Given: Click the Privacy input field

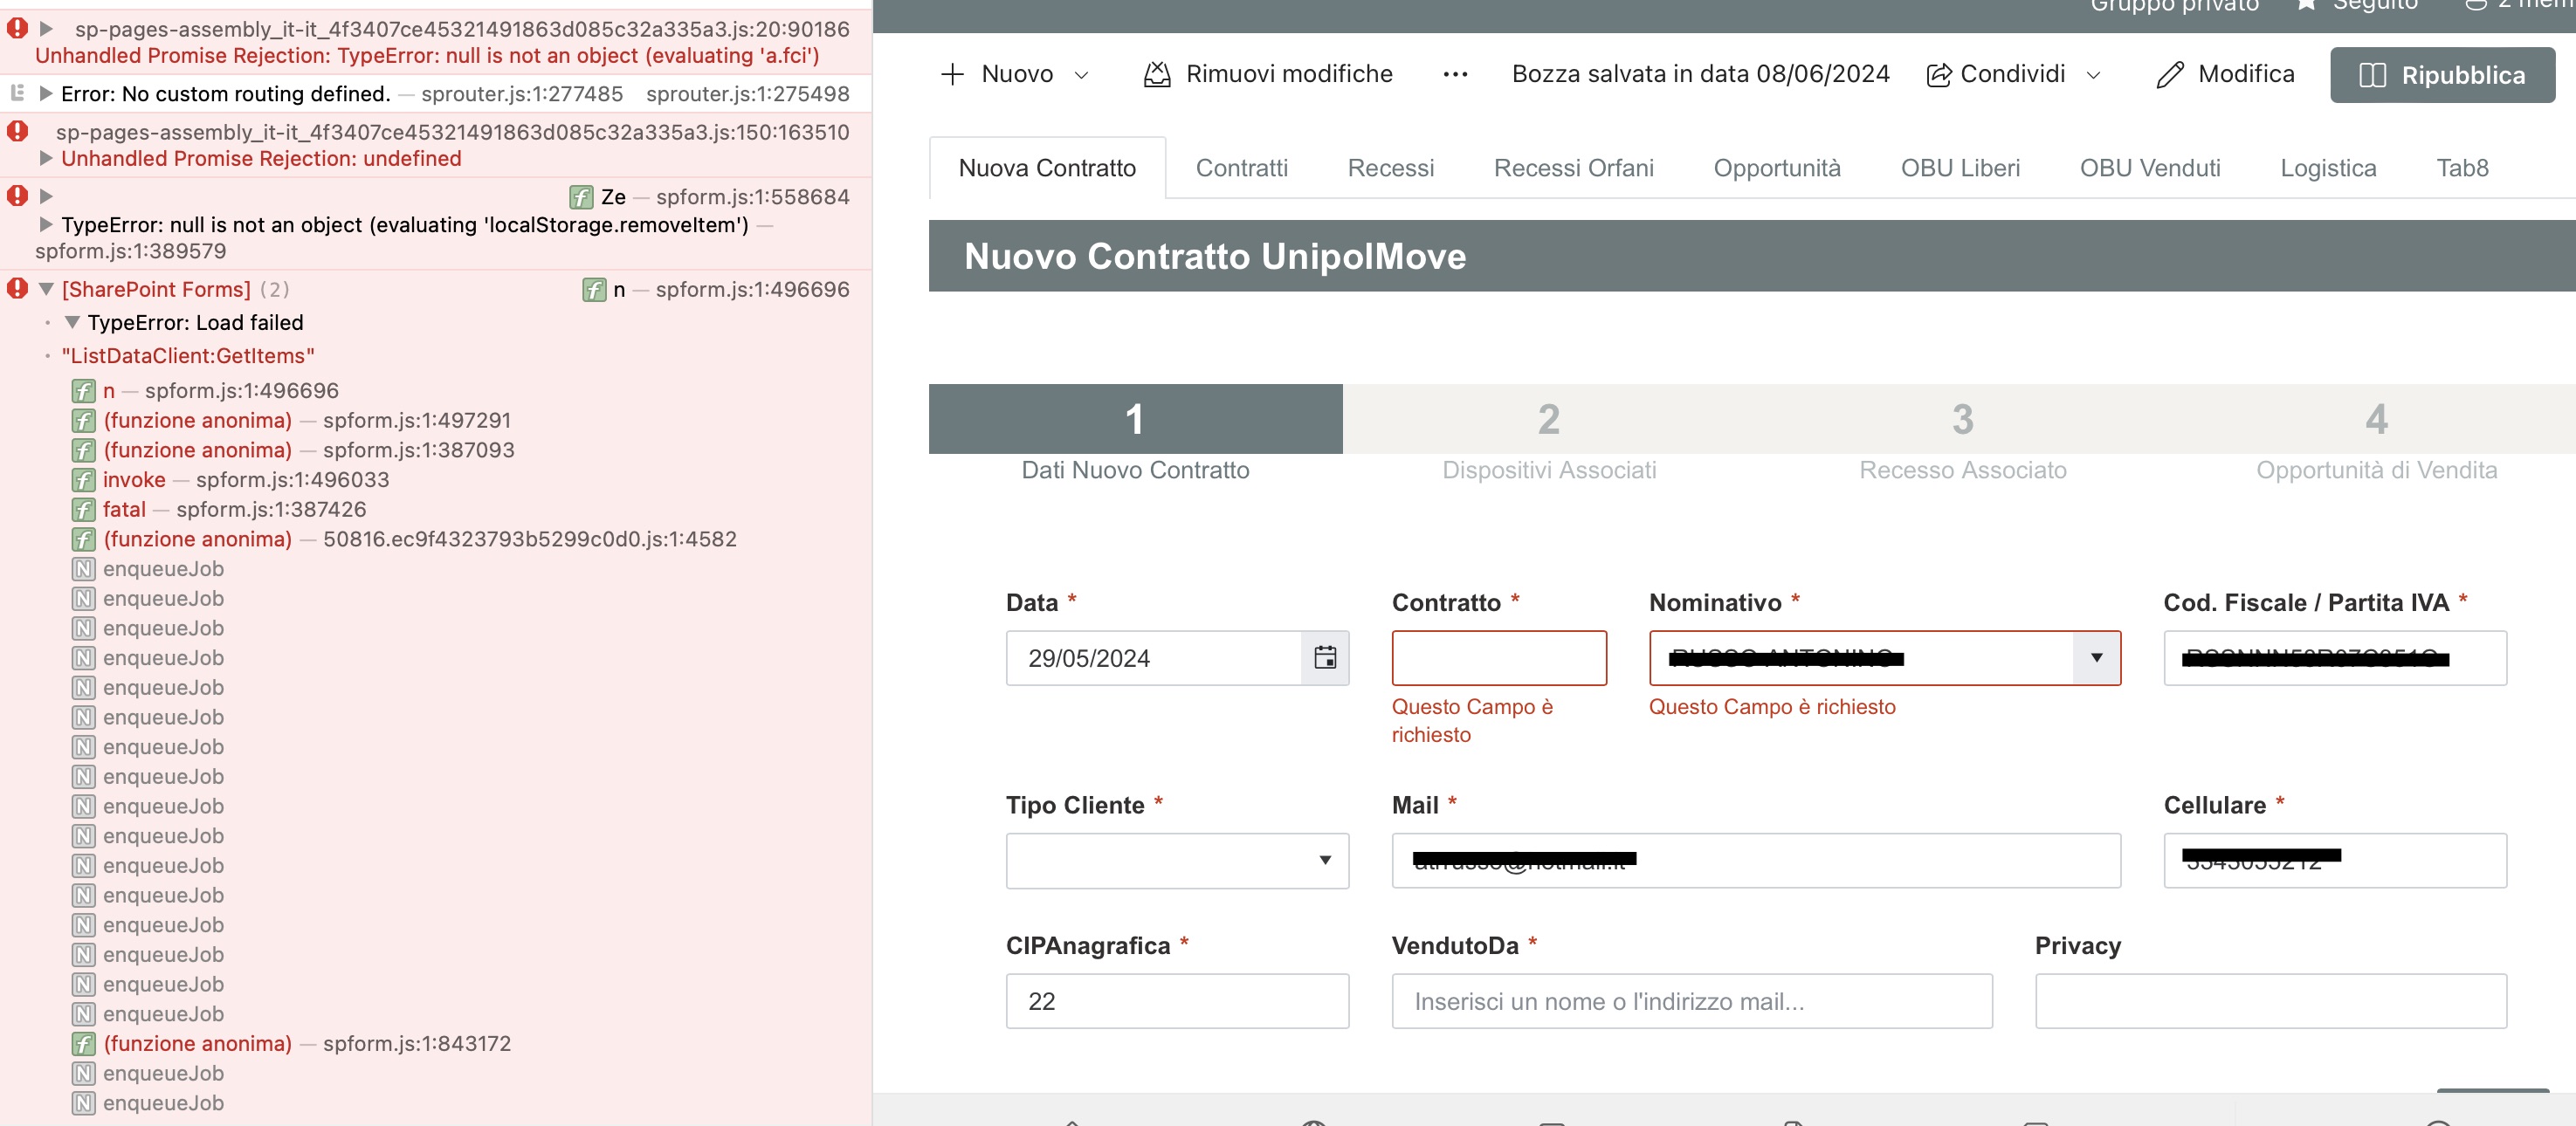Looking at the screenshot, I should point(2270,1000).
